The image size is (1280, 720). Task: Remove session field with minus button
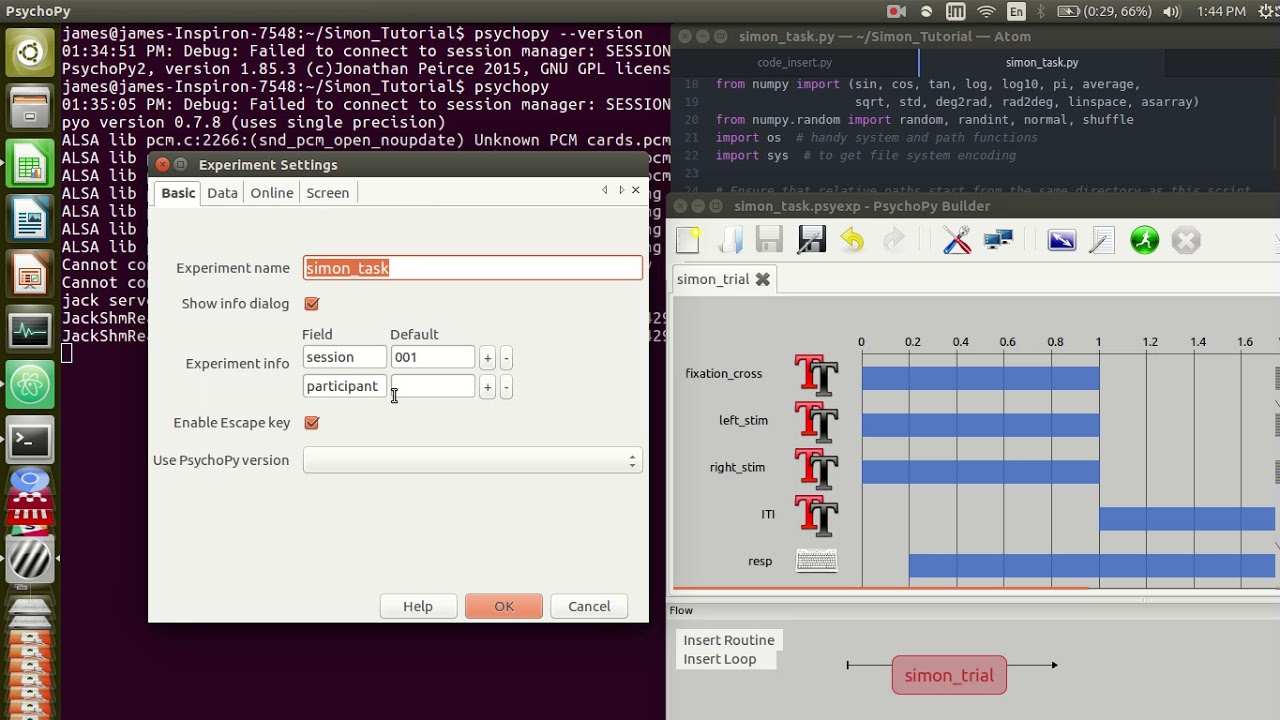click(x=506, y=358)
